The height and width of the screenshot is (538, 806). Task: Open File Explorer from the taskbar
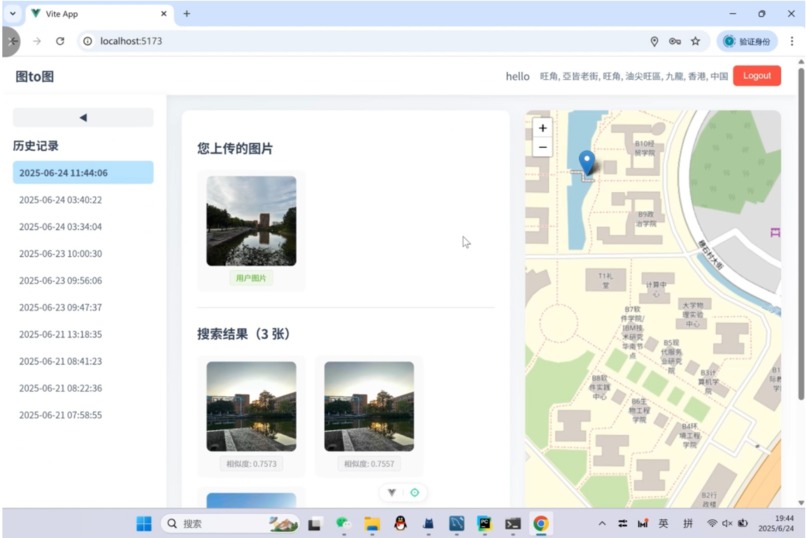(x=372, y=524)
